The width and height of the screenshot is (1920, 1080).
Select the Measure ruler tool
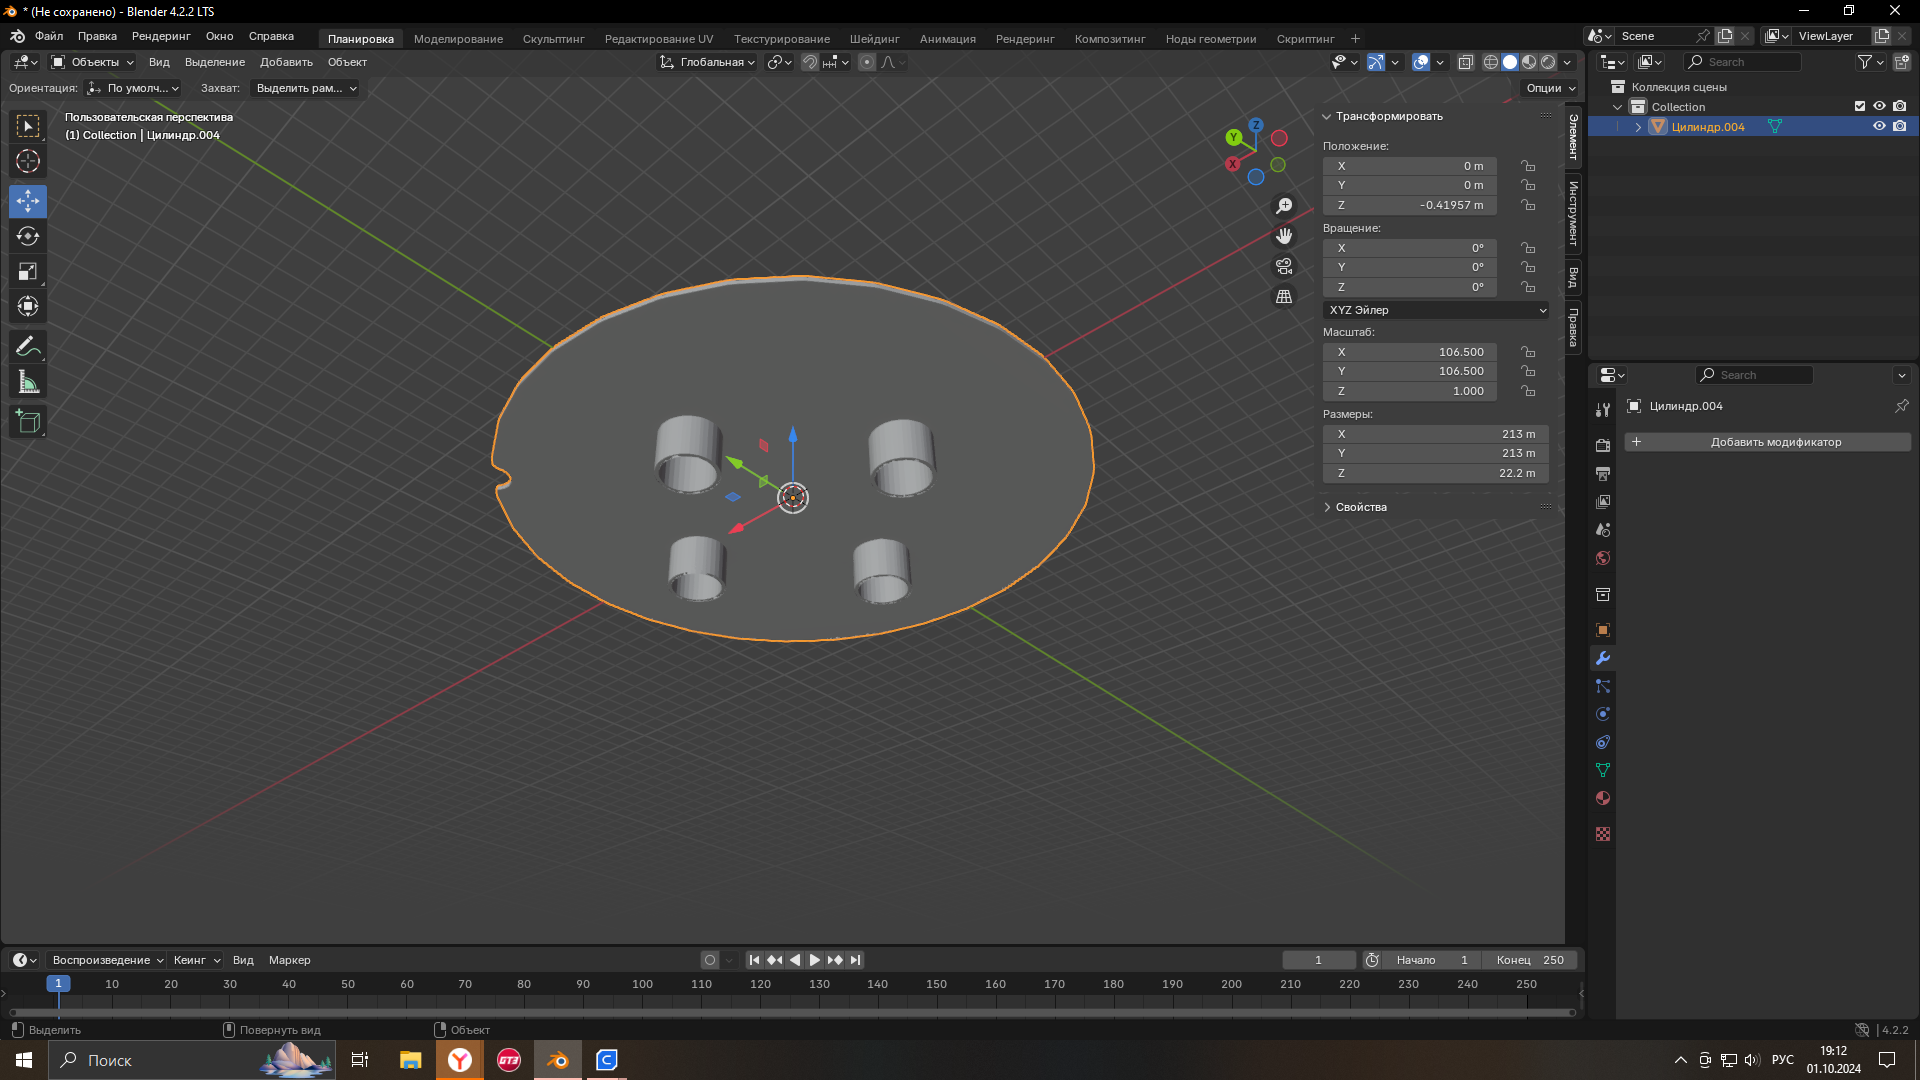click(x=28, y=382)
